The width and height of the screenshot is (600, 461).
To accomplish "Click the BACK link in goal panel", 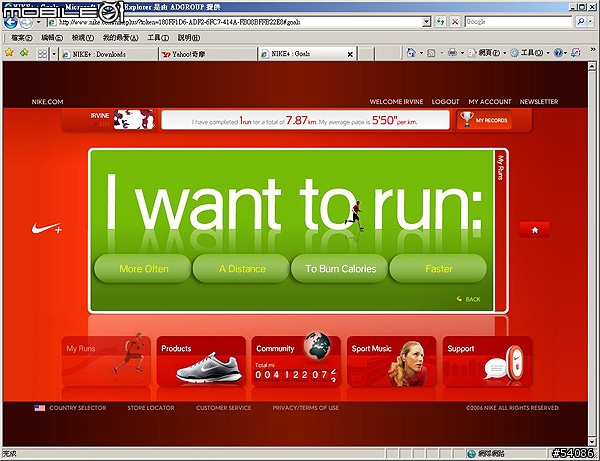I will tap(469, 299).
